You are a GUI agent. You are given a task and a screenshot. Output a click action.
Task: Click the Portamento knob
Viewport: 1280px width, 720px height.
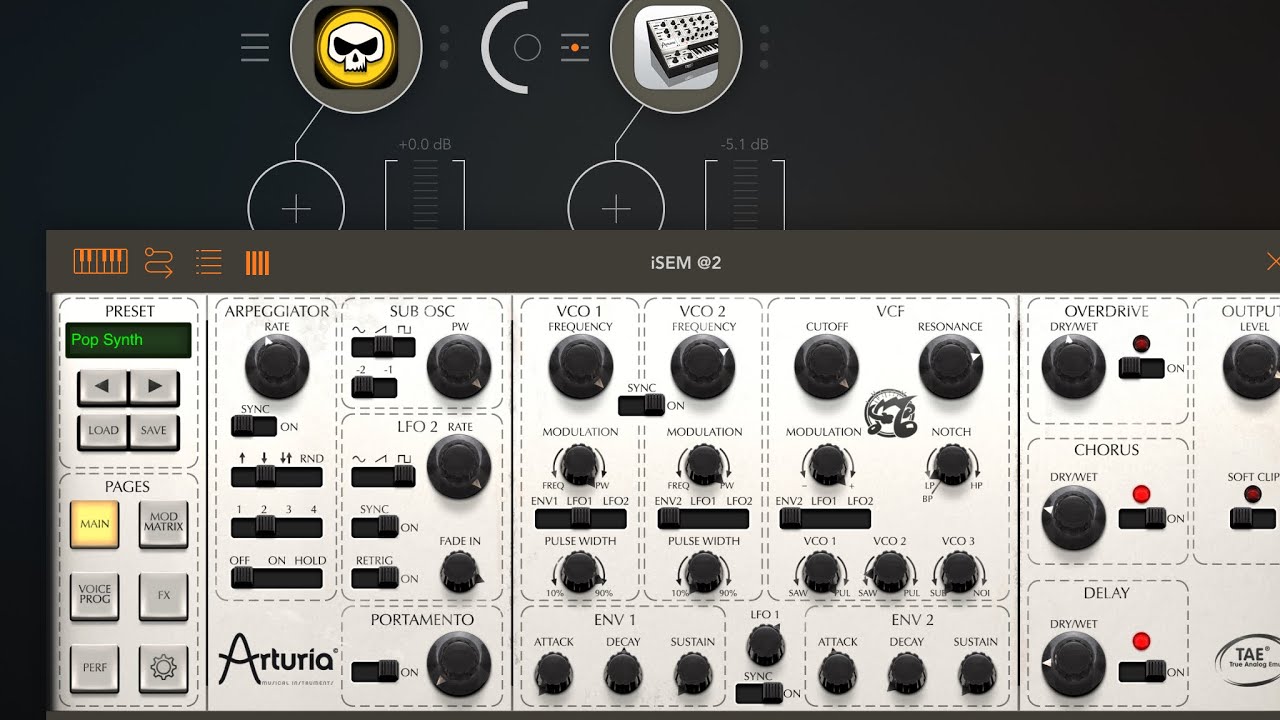tap(459, 664)
